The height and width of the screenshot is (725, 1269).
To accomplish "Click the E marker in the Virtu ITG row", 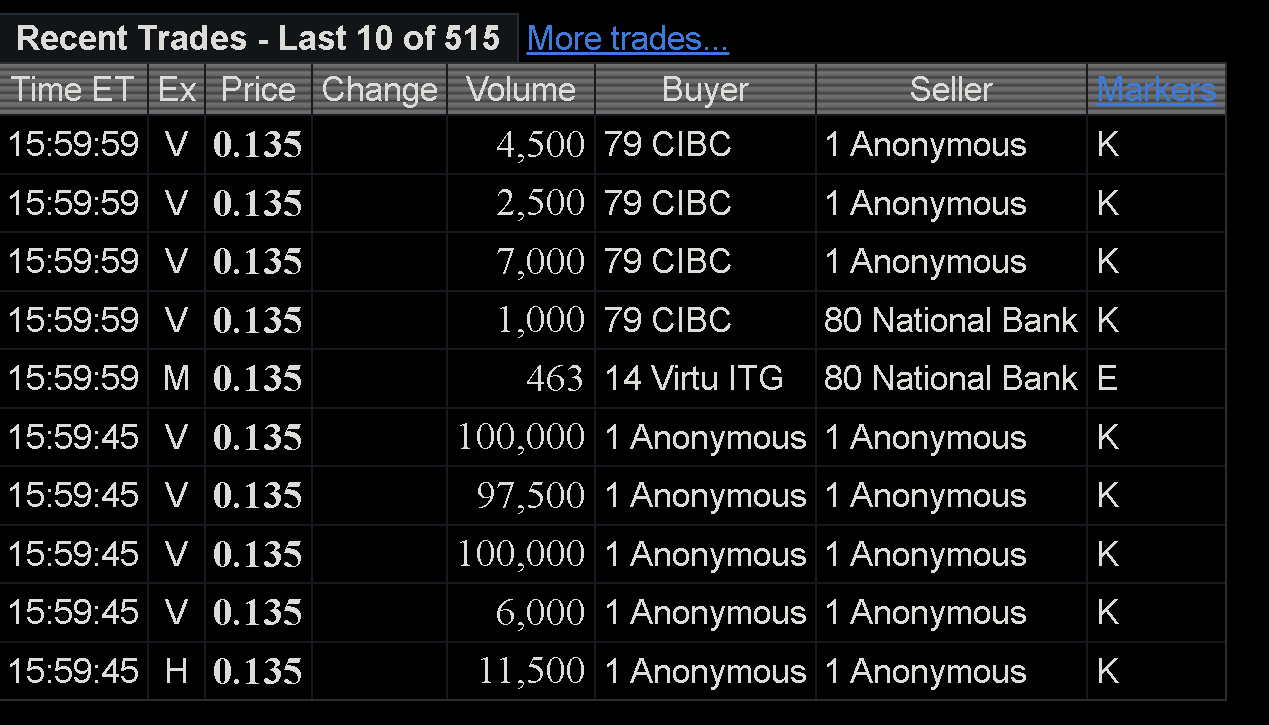I will (x=1107, y=379).
